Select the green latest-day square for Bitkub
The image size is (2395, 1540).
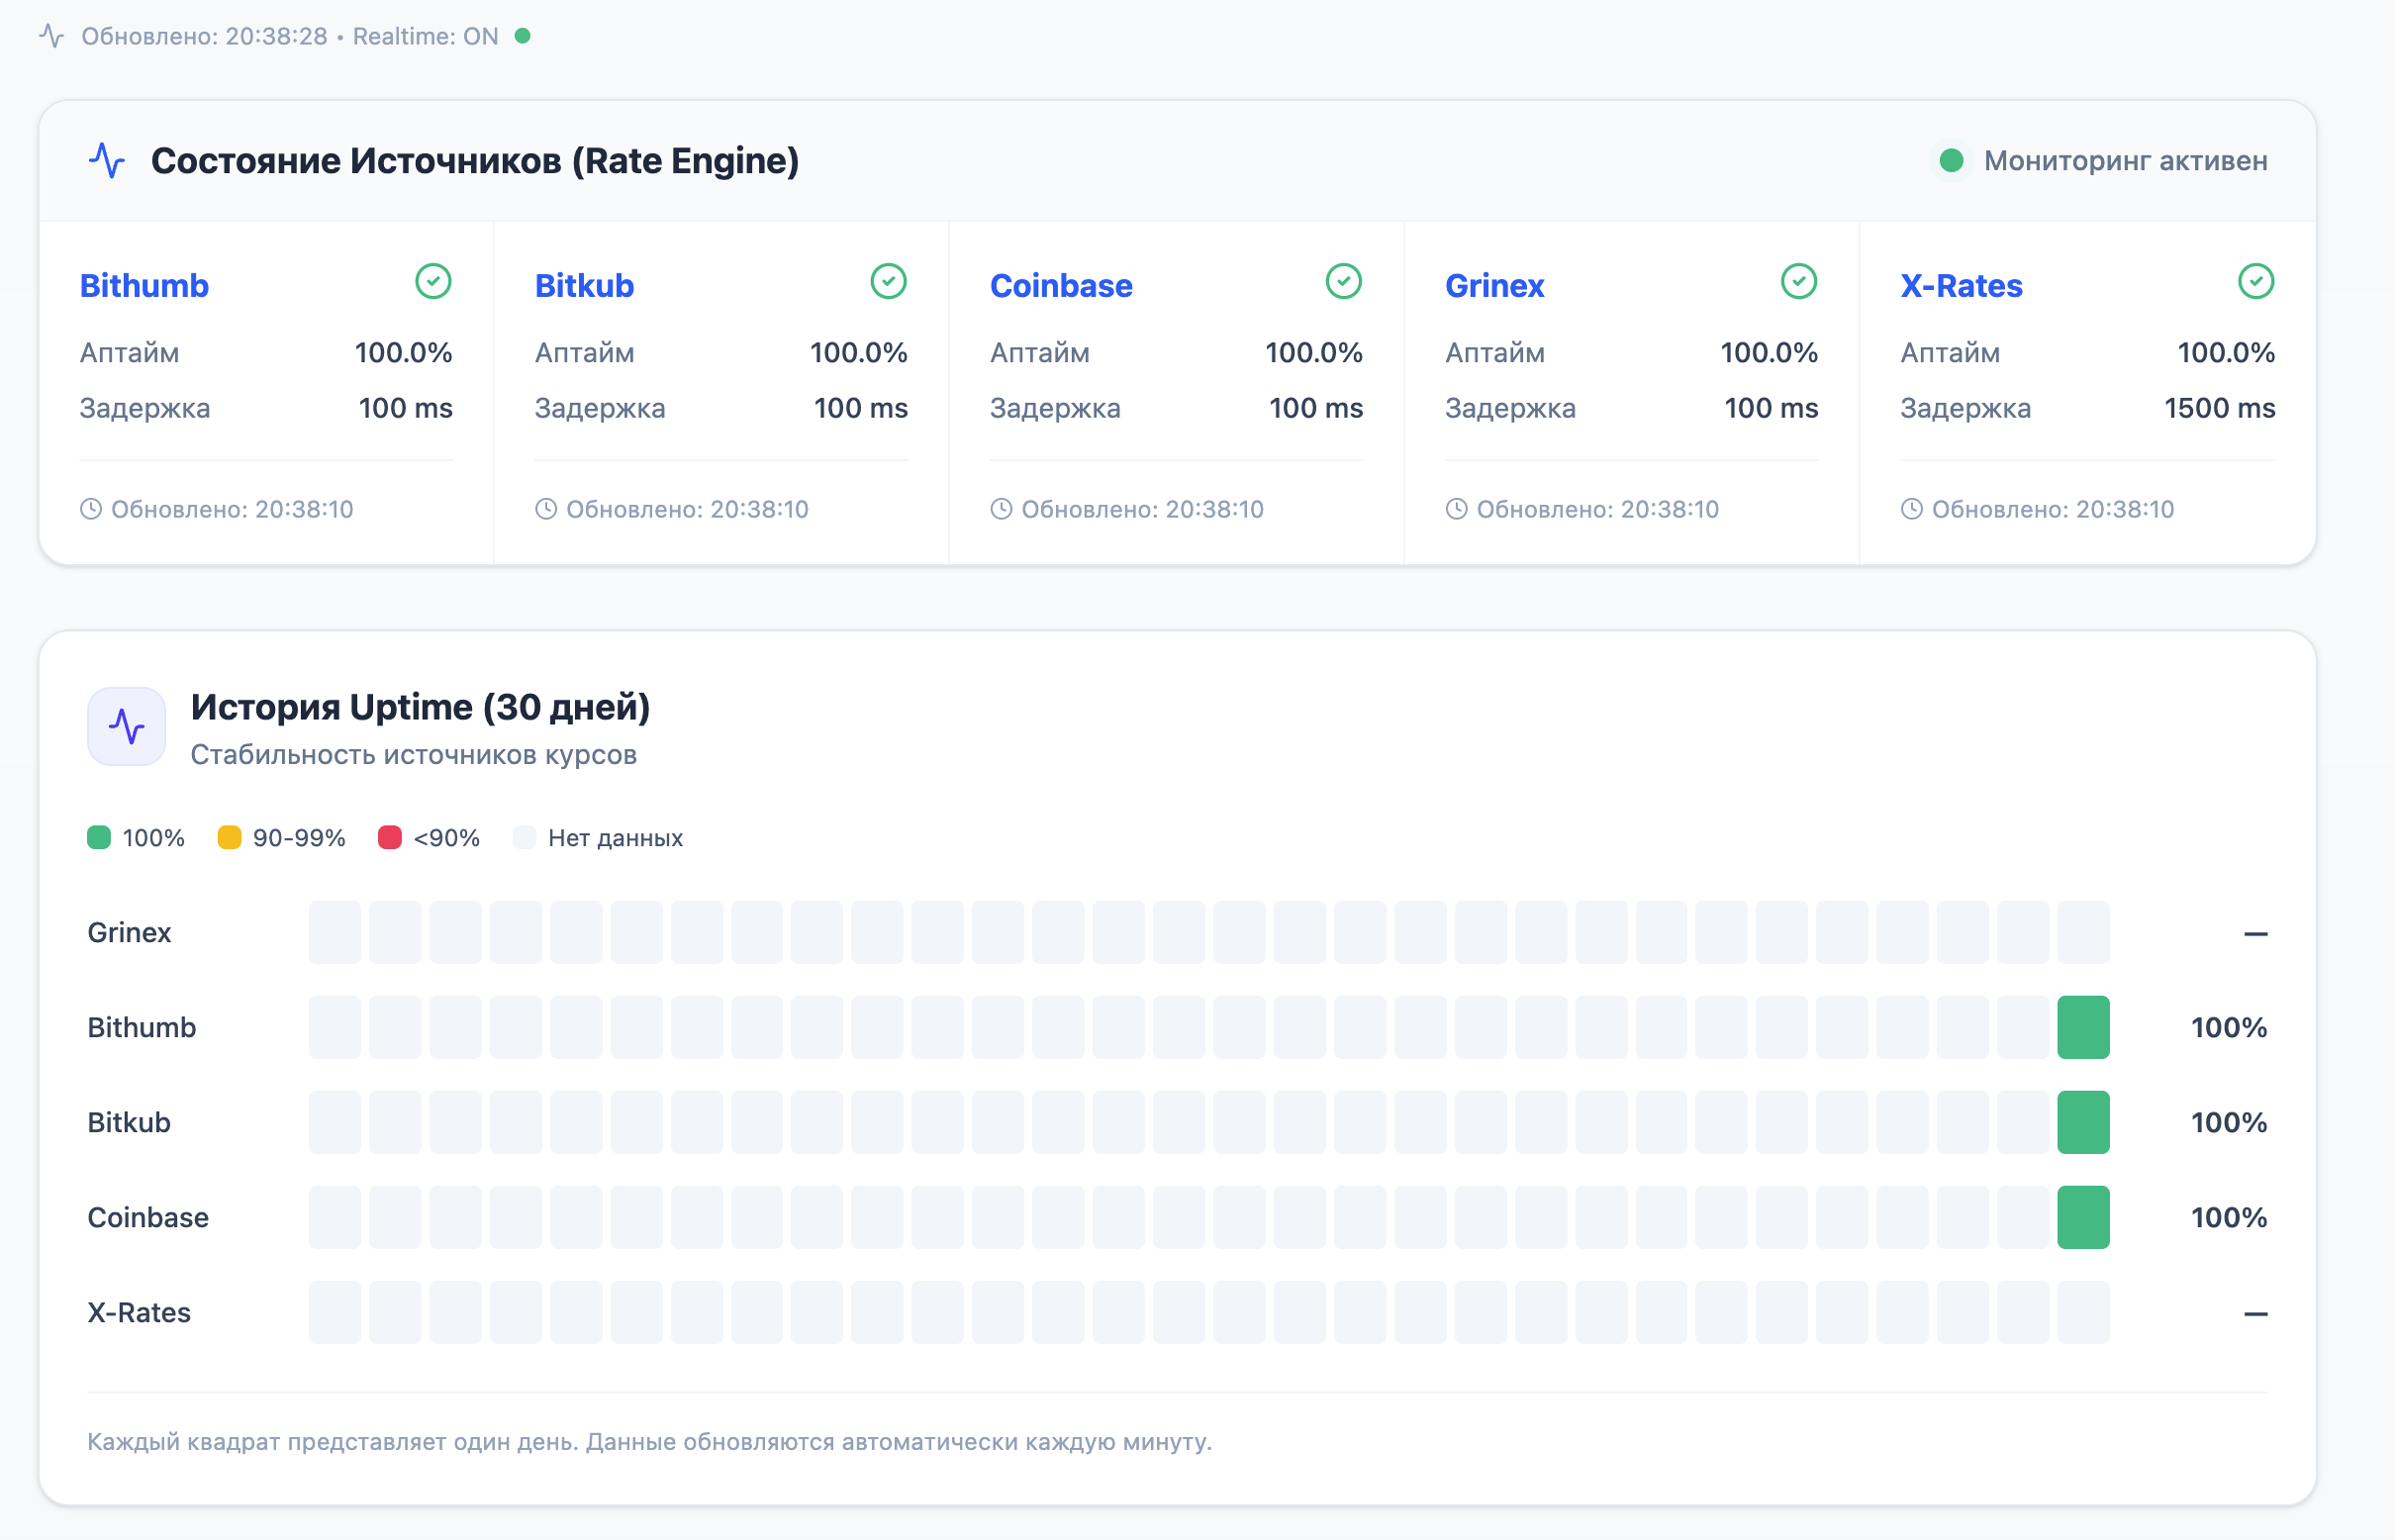[2083, 1122]
